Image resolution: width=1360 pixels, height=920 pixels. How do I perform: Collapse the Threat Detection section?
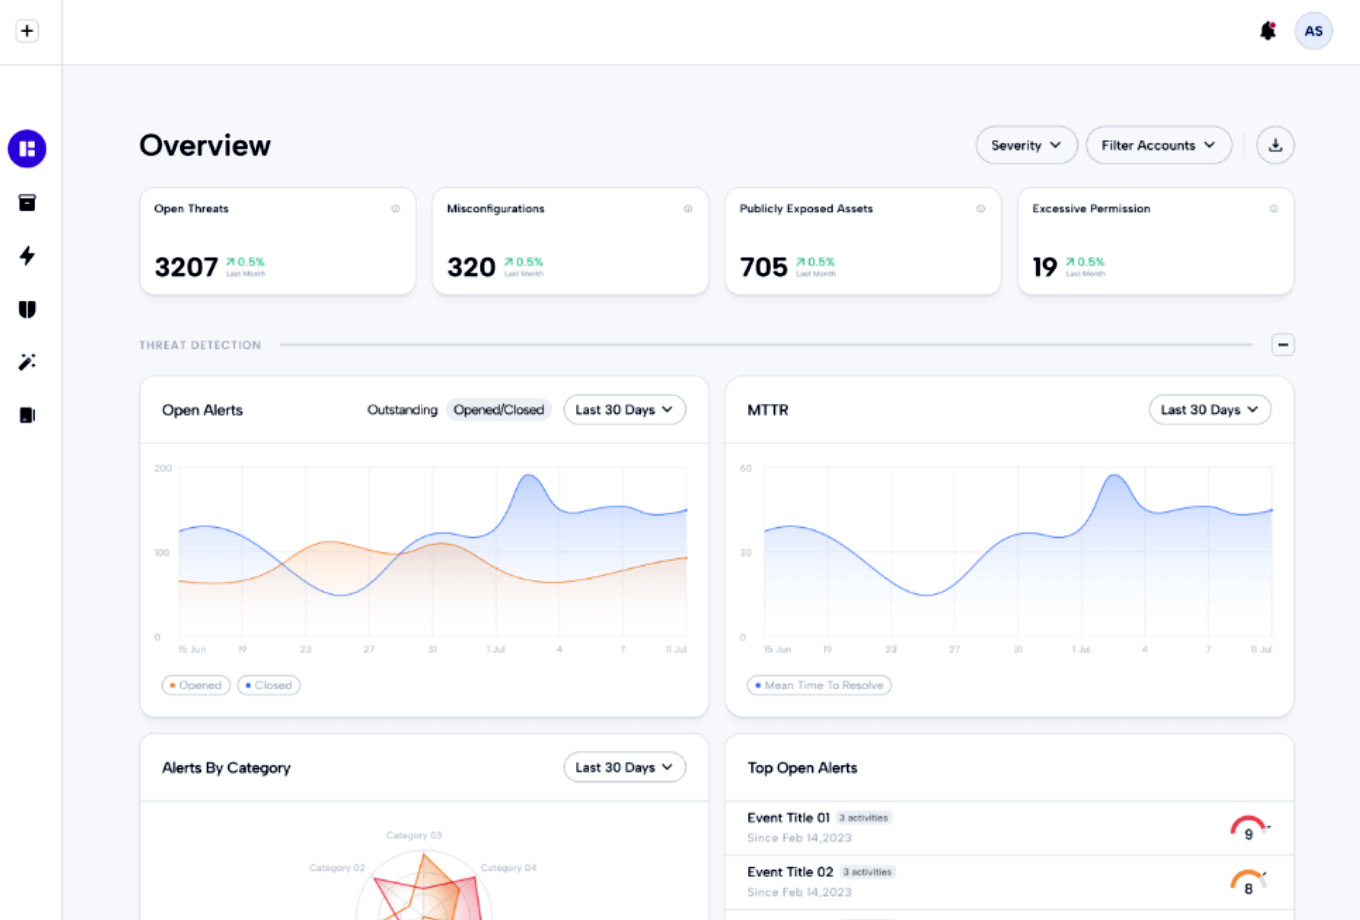[1282, 345]
